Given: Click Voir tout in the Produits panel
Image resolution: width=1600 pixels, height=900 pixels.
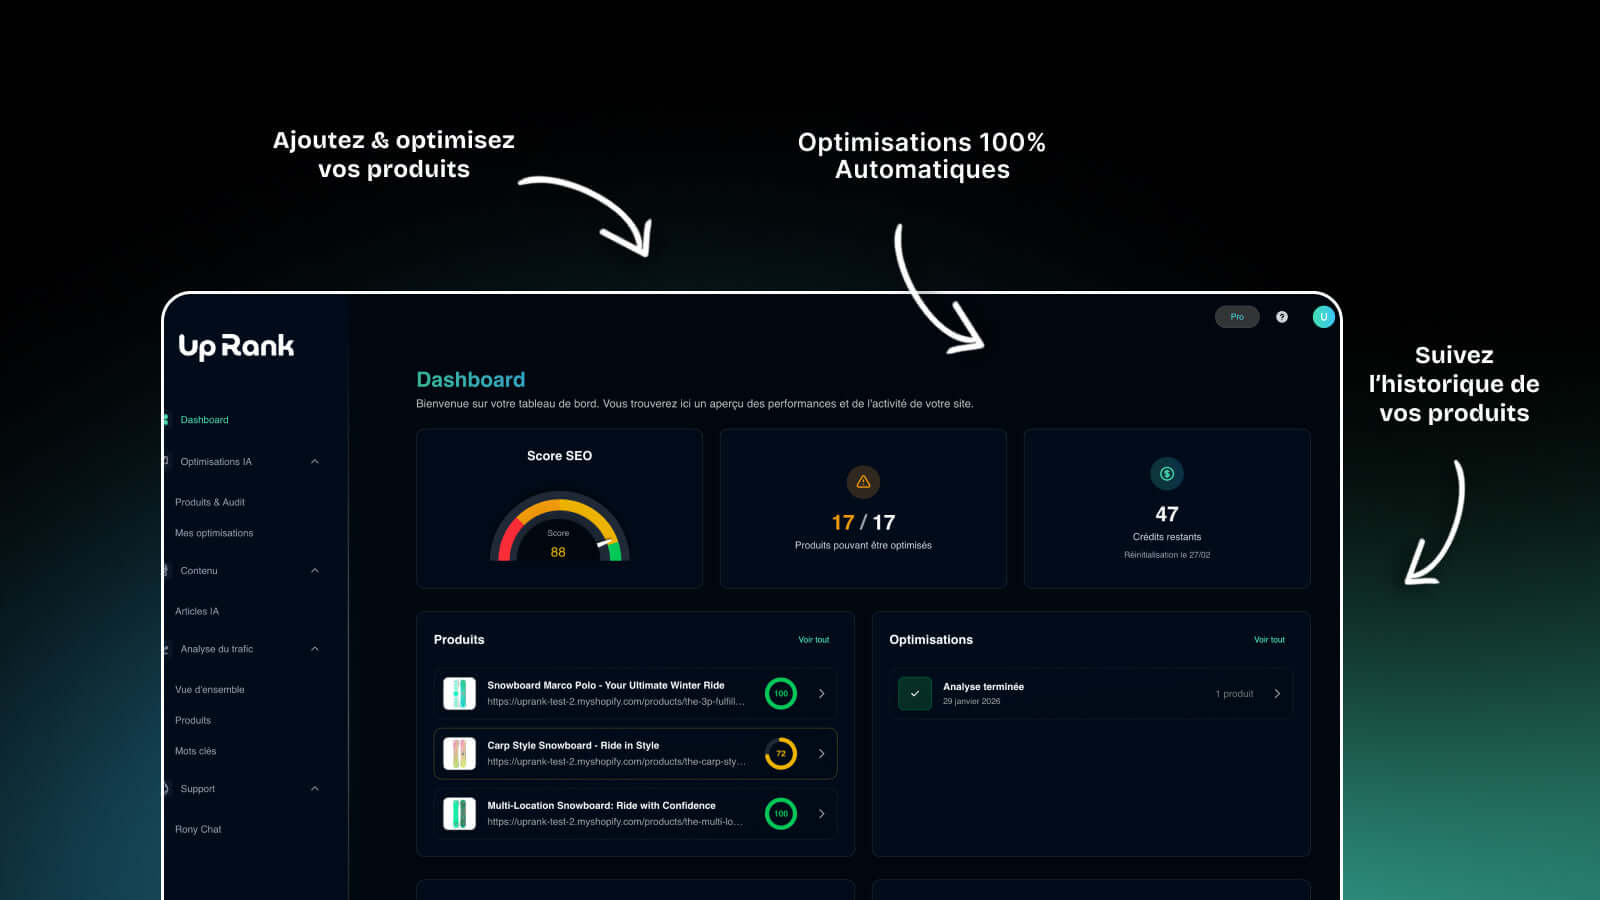Looking at the screenshot, I should (x=813, y=639).
